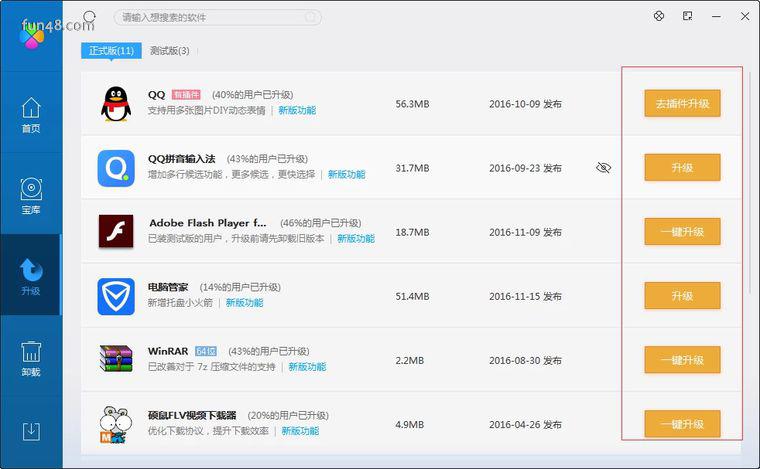Click the WinRAR software name
The width and height of the screenshot is (760, 469).
168,351
